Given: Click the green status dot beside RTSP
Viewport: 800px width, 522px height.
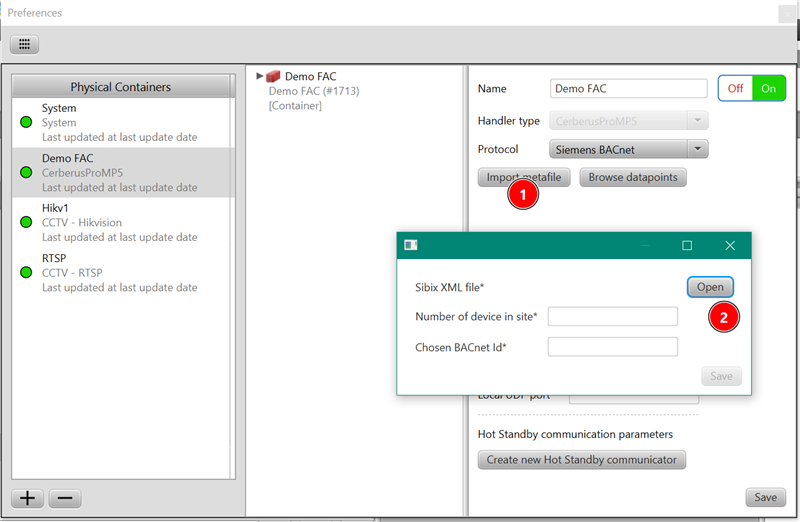Looking at the screenshot, I should (26, 272).
